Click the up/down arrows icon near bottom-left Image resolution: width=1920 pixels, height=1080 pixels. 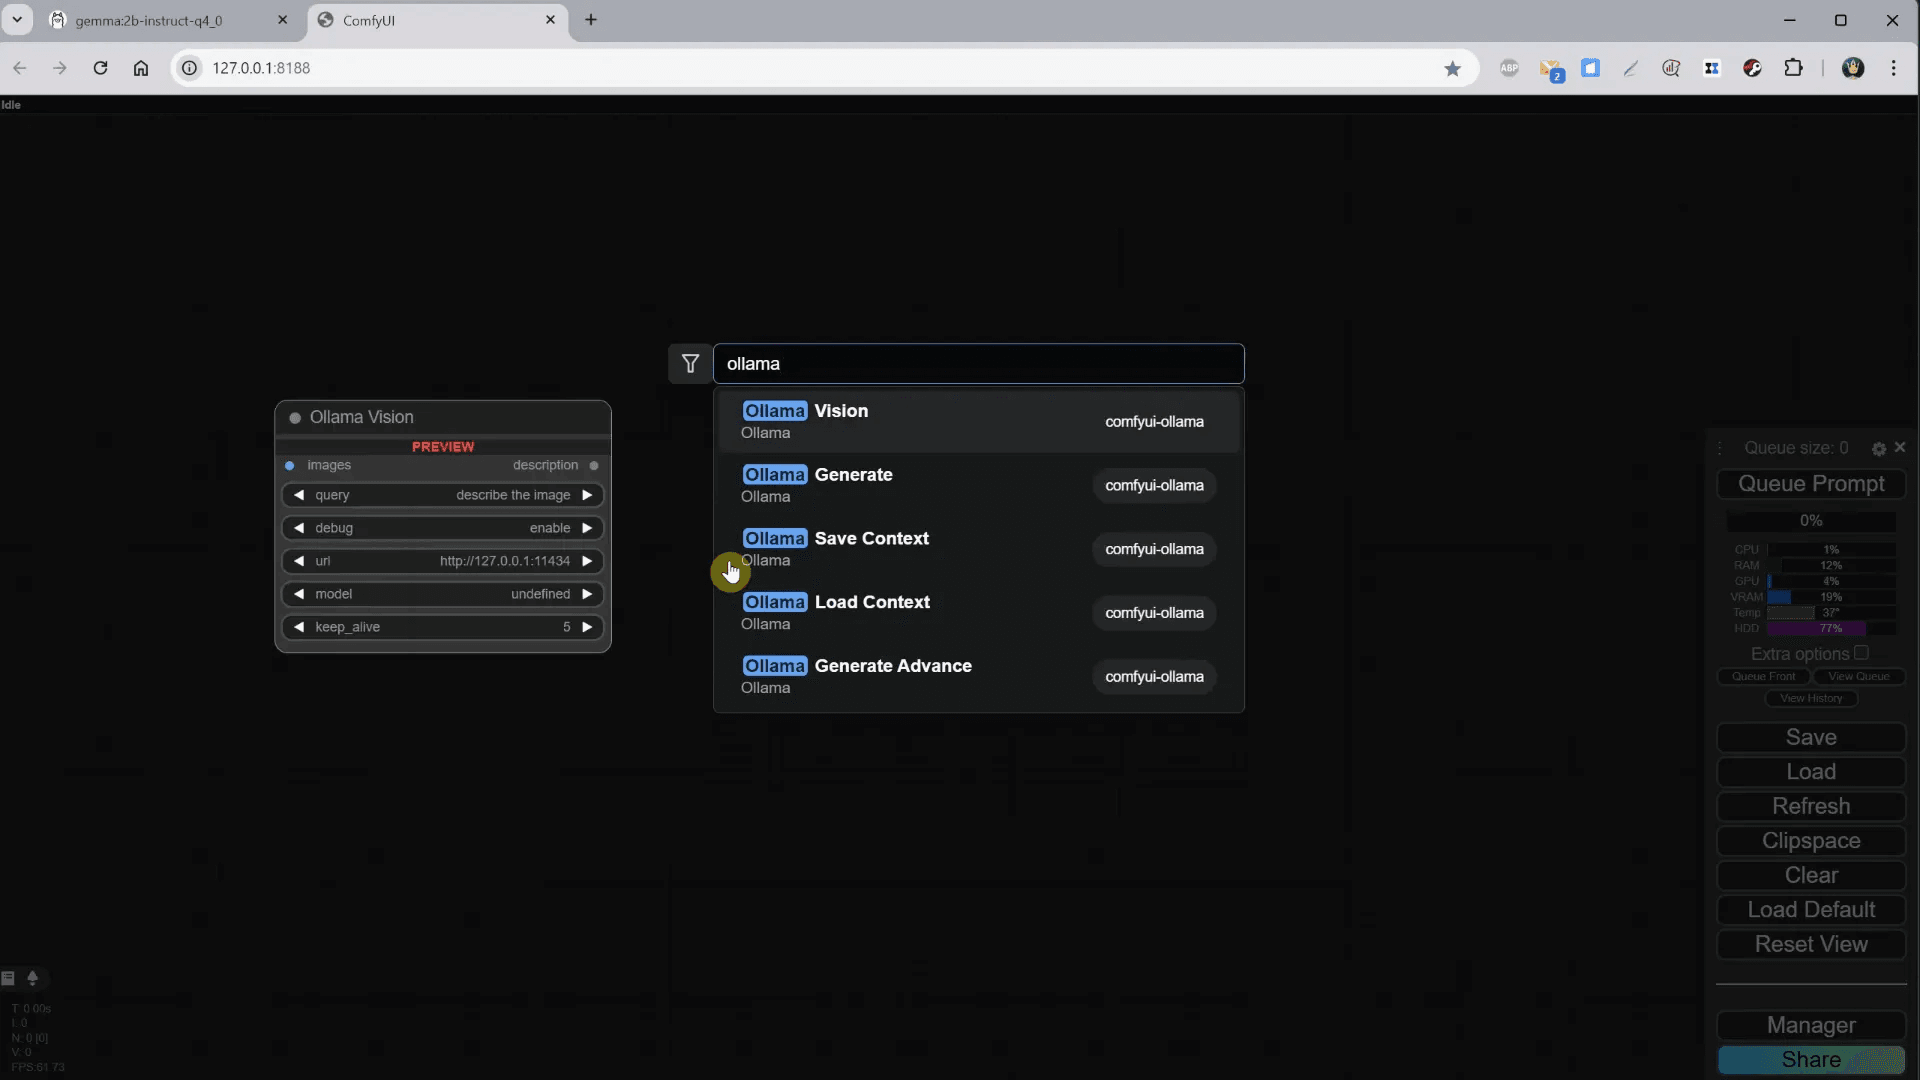[32, 978]
